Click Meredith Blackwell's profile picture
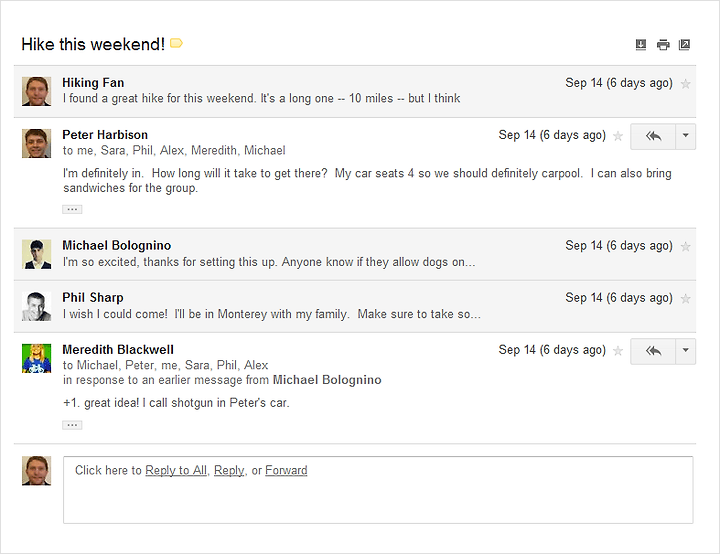Image resolution: width=720 pixels, height=554 pixels. (x=36, y=358)
